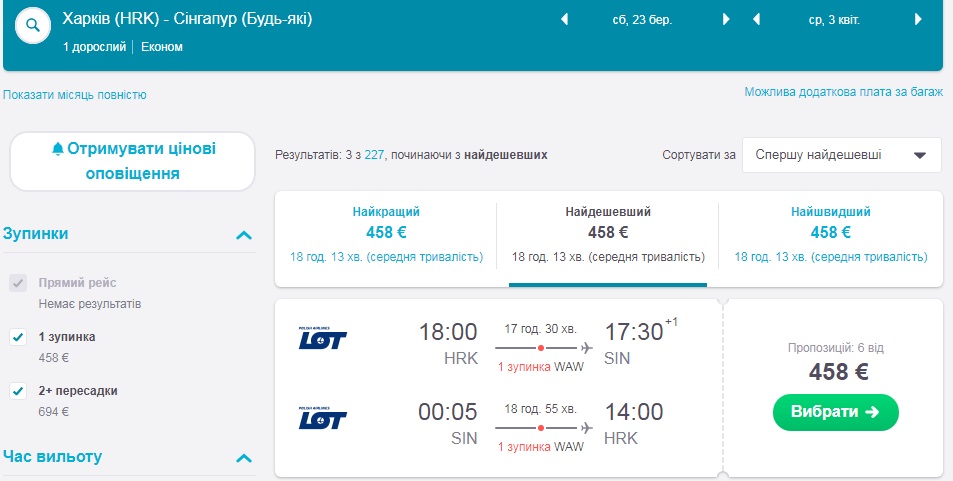Collapse the Час вильоту section

click(242, 458)
